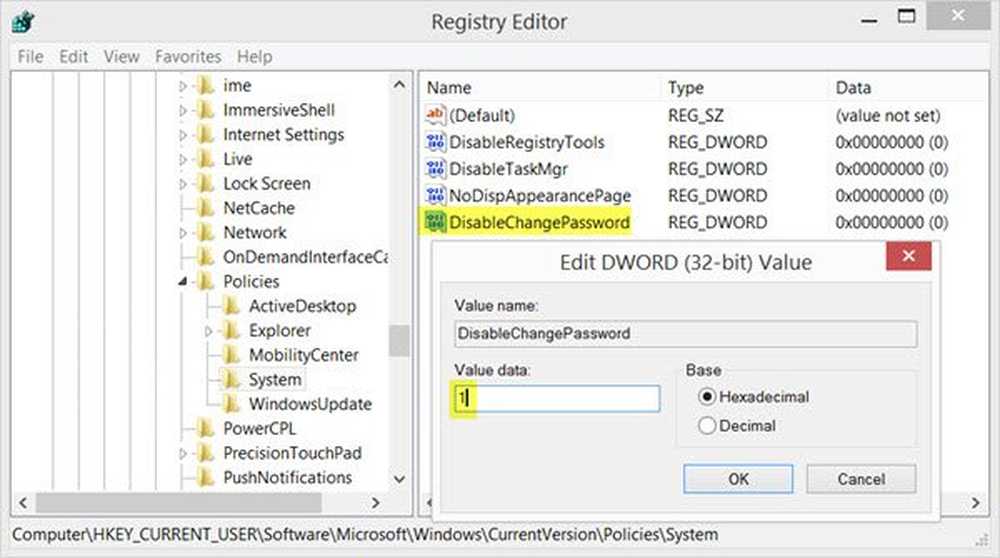The image size is (1000, 558).
Task: Click the Value name field
Action: [686, 334]
